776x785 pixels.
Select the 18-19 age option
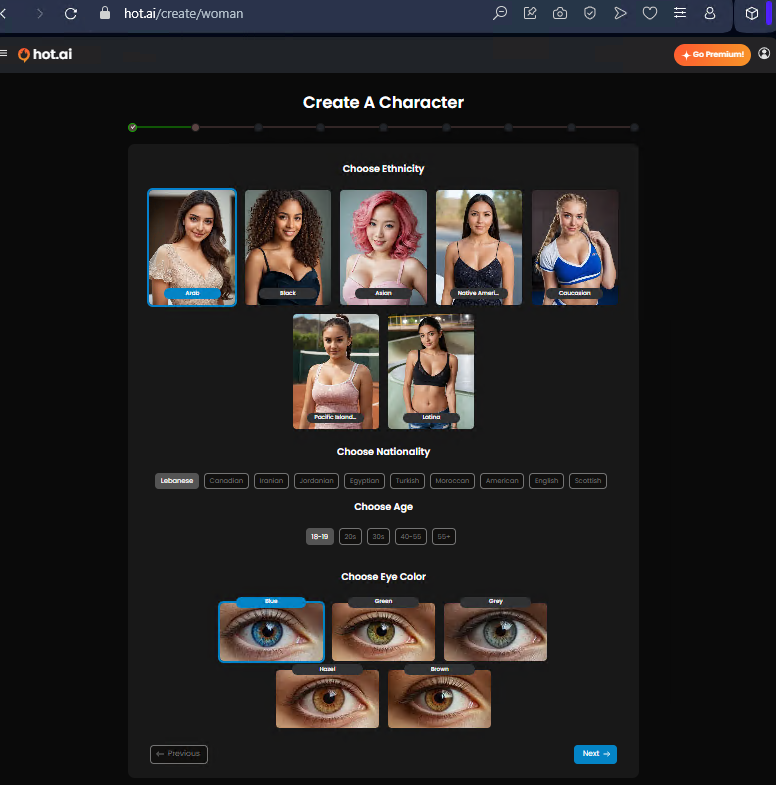[320, 537]
